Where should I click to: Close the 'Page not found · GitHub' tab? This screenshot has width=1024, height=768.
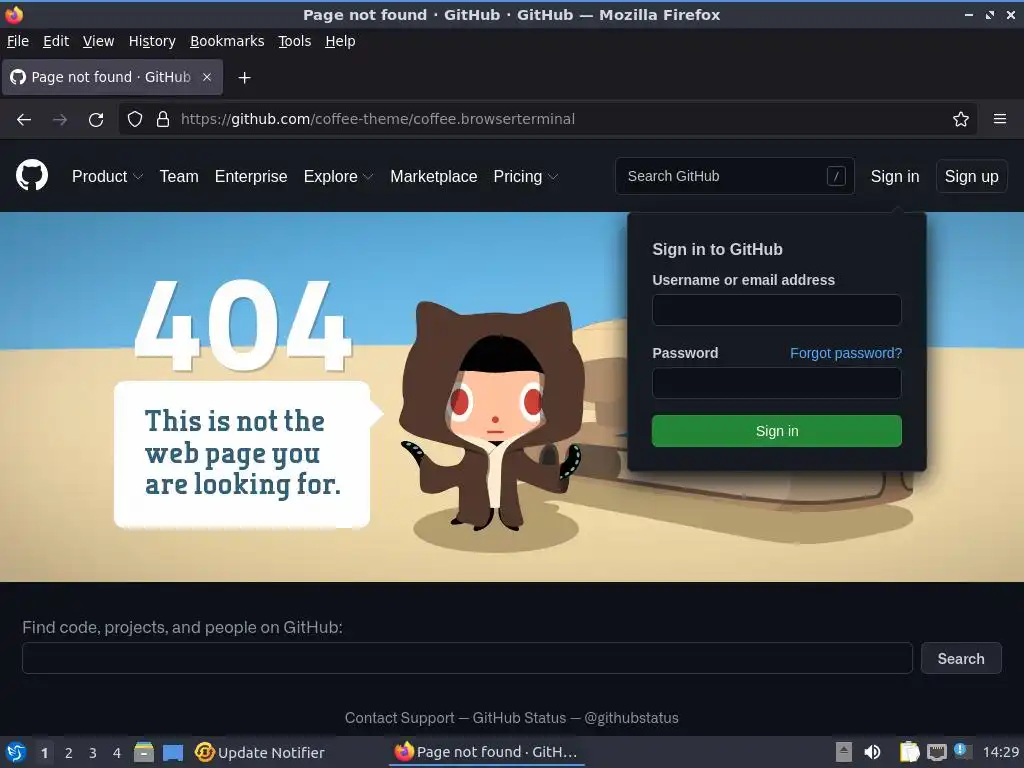click(x=207, y=77)
